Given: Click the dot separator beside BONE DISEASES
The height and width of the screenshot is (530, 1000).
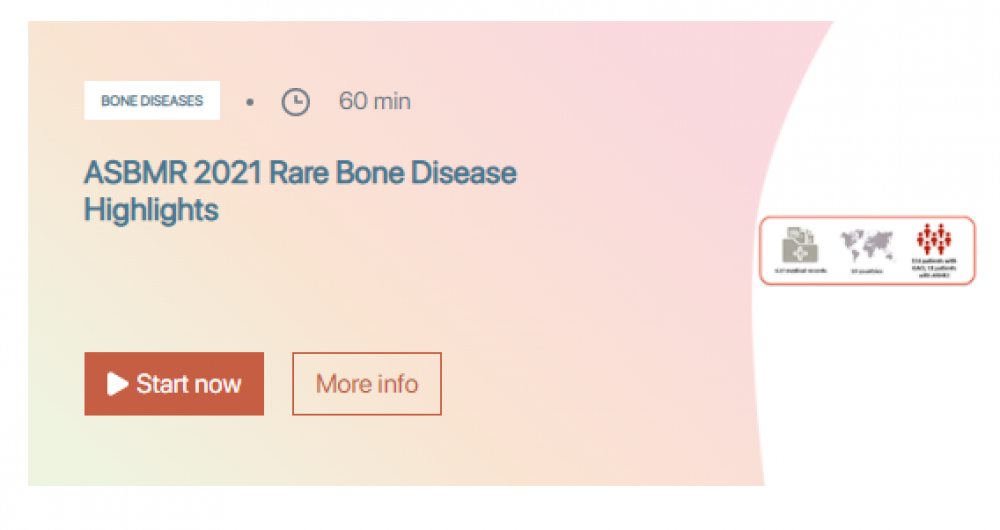Looking at the screenshot, I should (250, 102).
